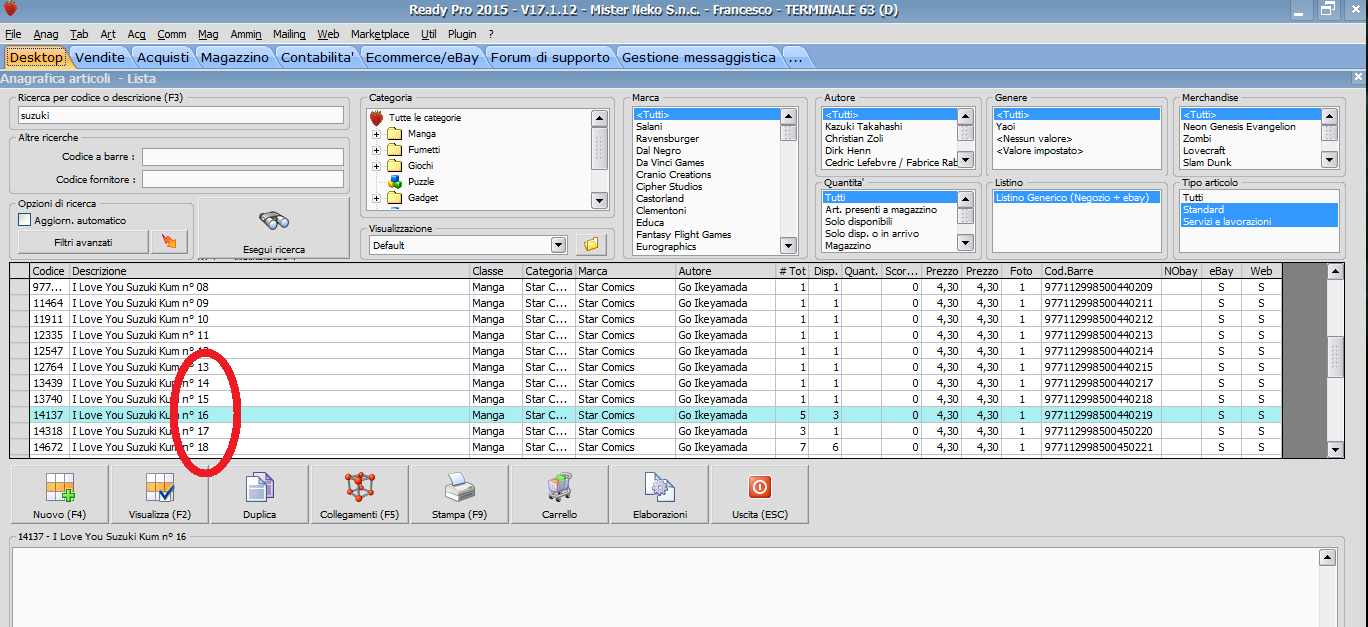1368x627 pixels.
Task: Open the Visualizzazione Default dropdown
Action: click(x=558, y=245)
